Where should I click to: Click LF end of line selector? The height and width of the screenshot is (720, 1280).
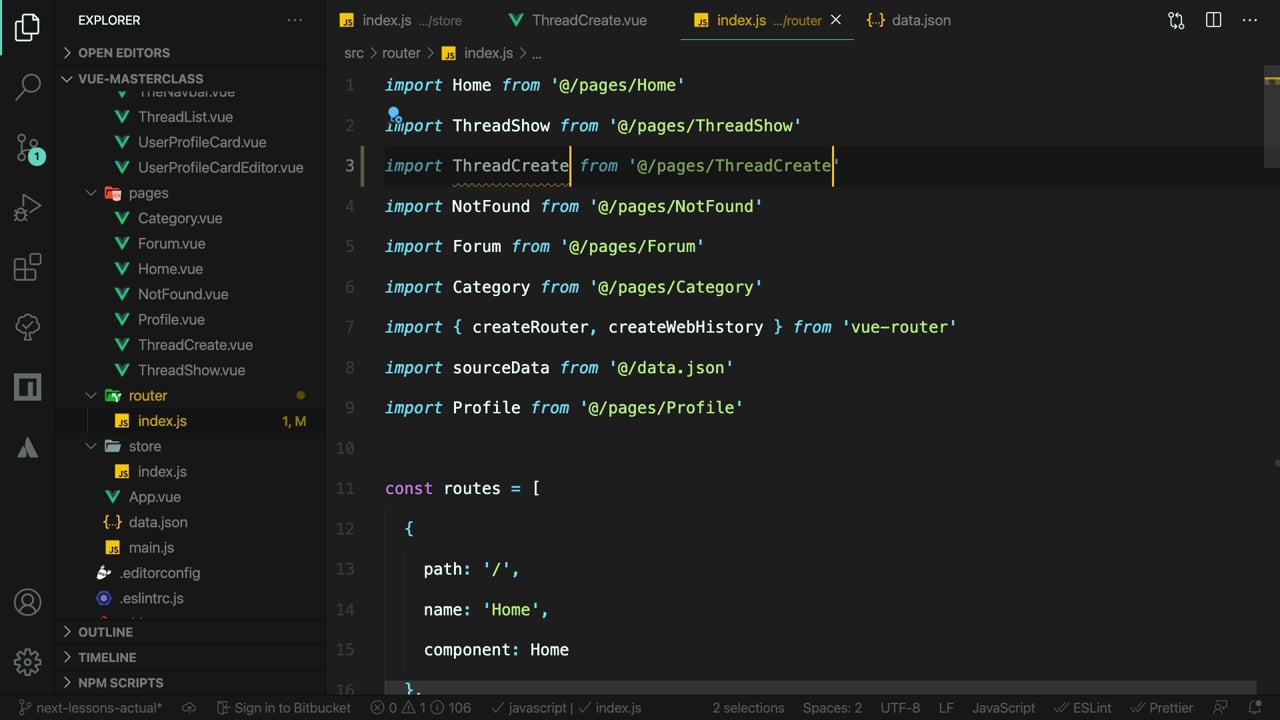coord(946,708)
